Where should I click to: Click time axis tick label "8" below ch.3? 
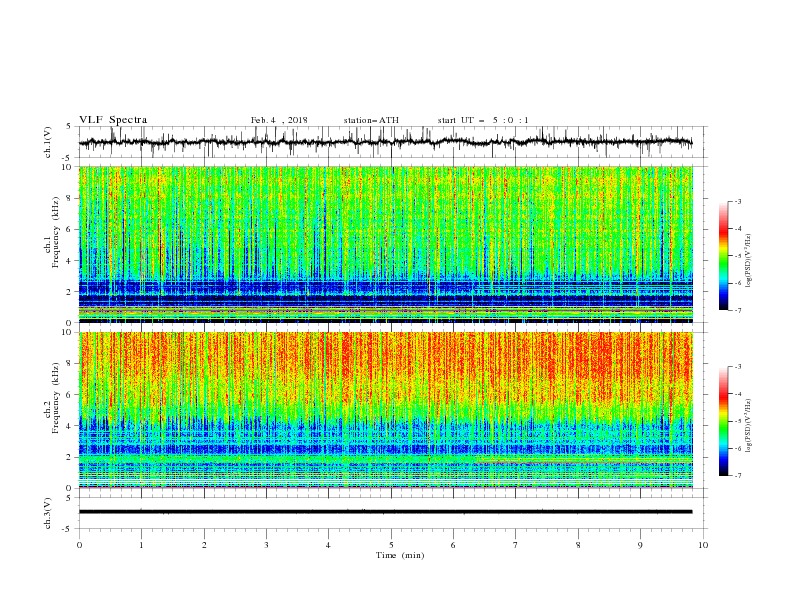tap(578, 545)
